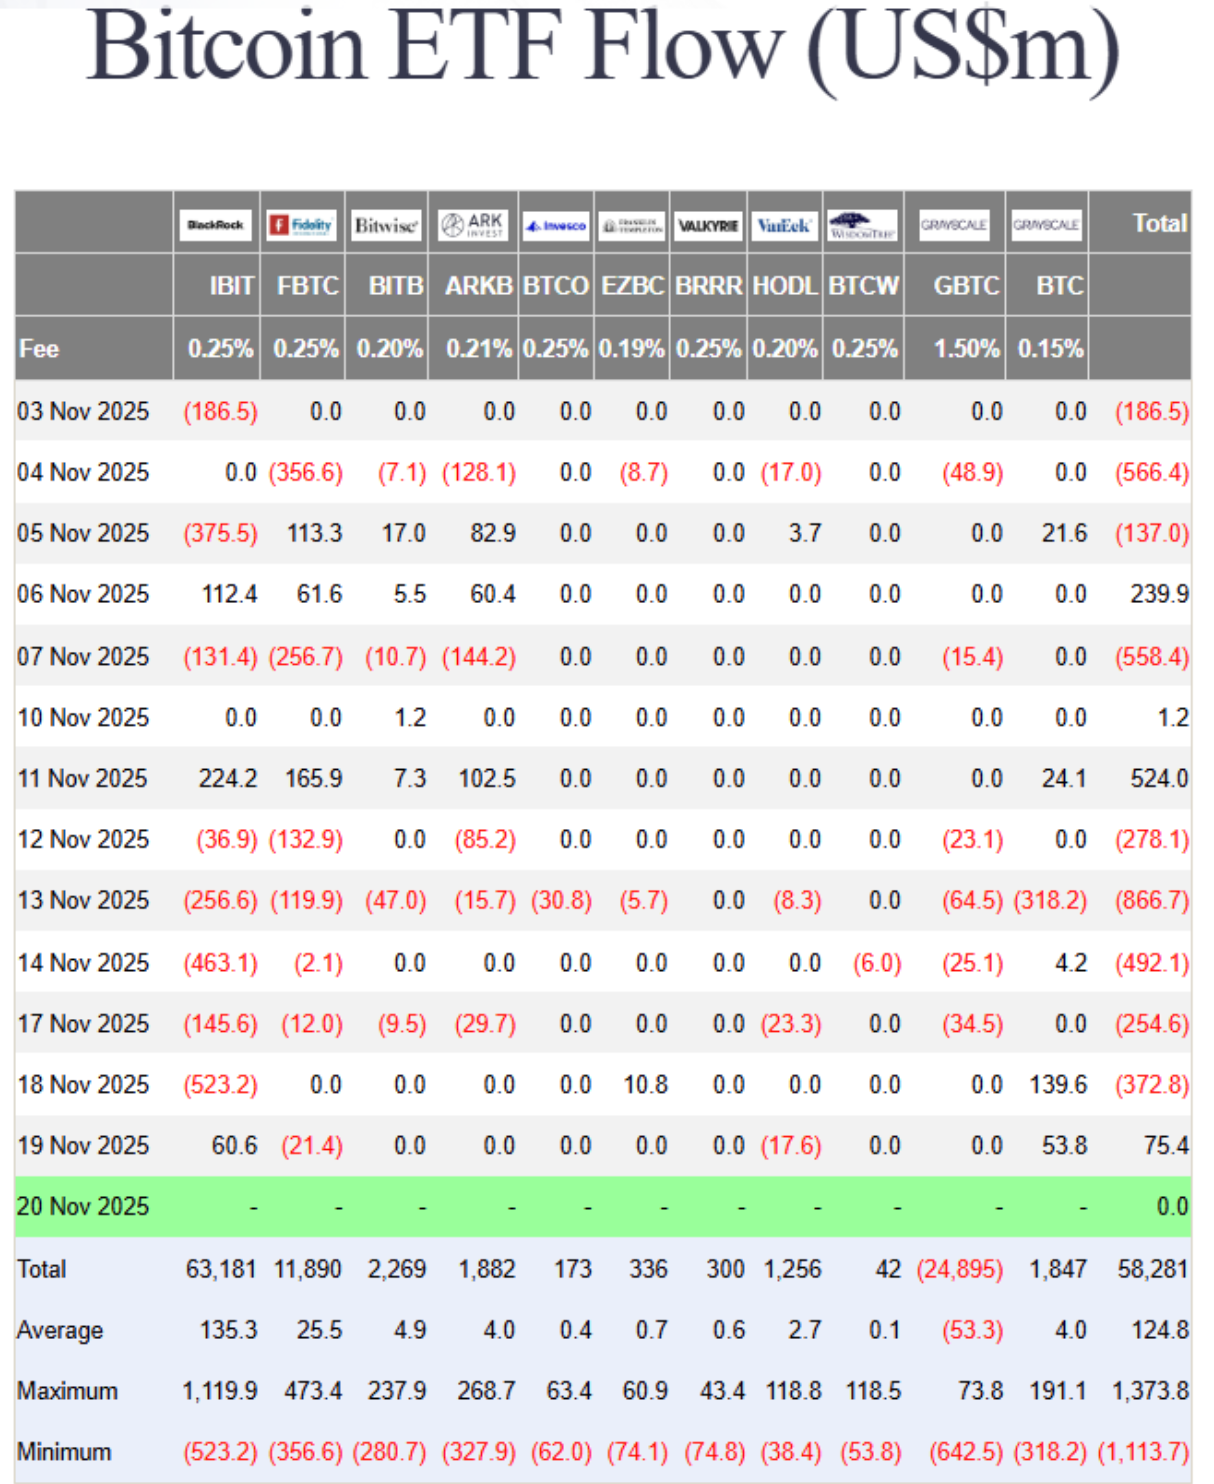Click the Bitwise logo in the header
The height and width of the screenshot is (1484, 1214).
pos(386,224)
